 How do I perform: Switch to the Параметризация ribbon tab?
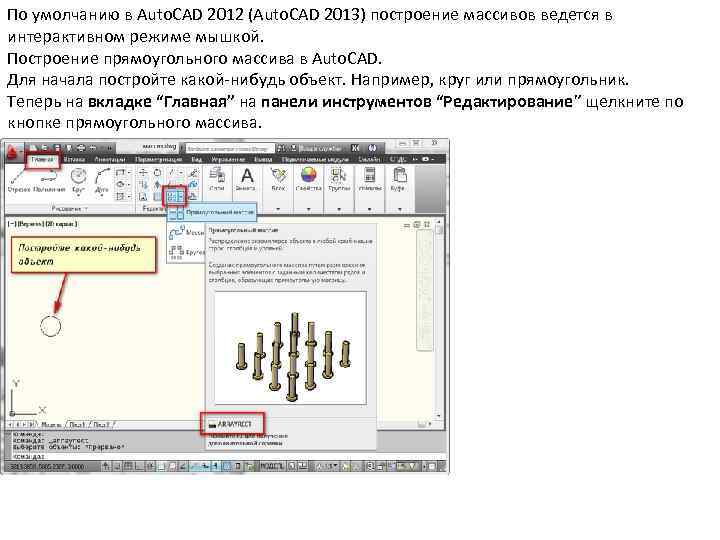coord(159,159)
